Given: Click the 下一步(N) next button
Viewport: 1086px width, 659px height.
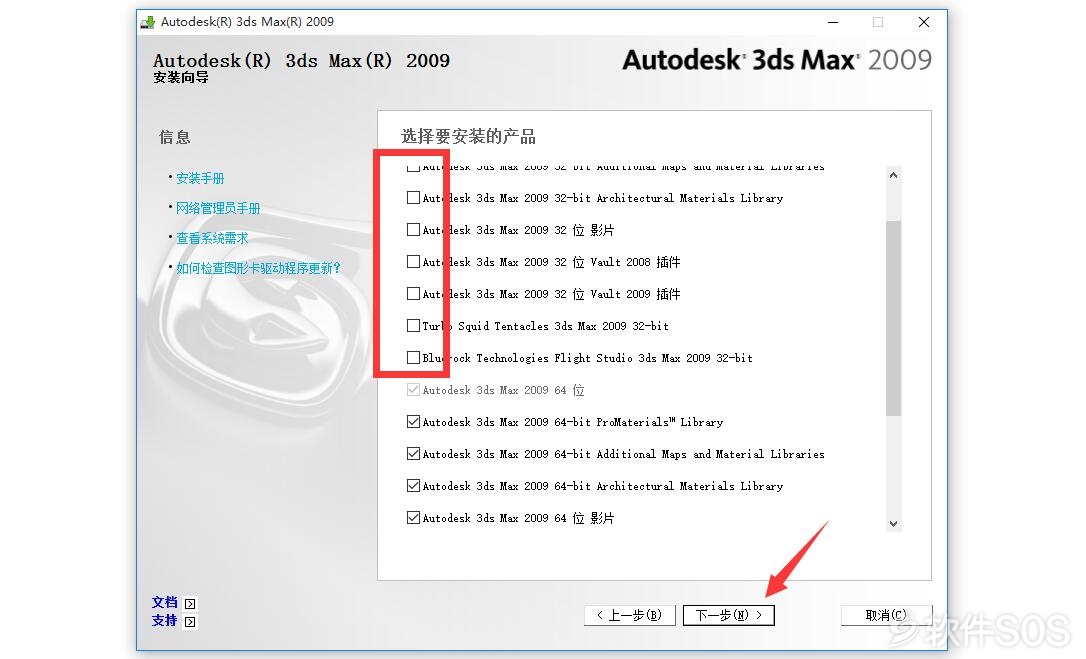Looking at the screenshot, I should point(729,615).
